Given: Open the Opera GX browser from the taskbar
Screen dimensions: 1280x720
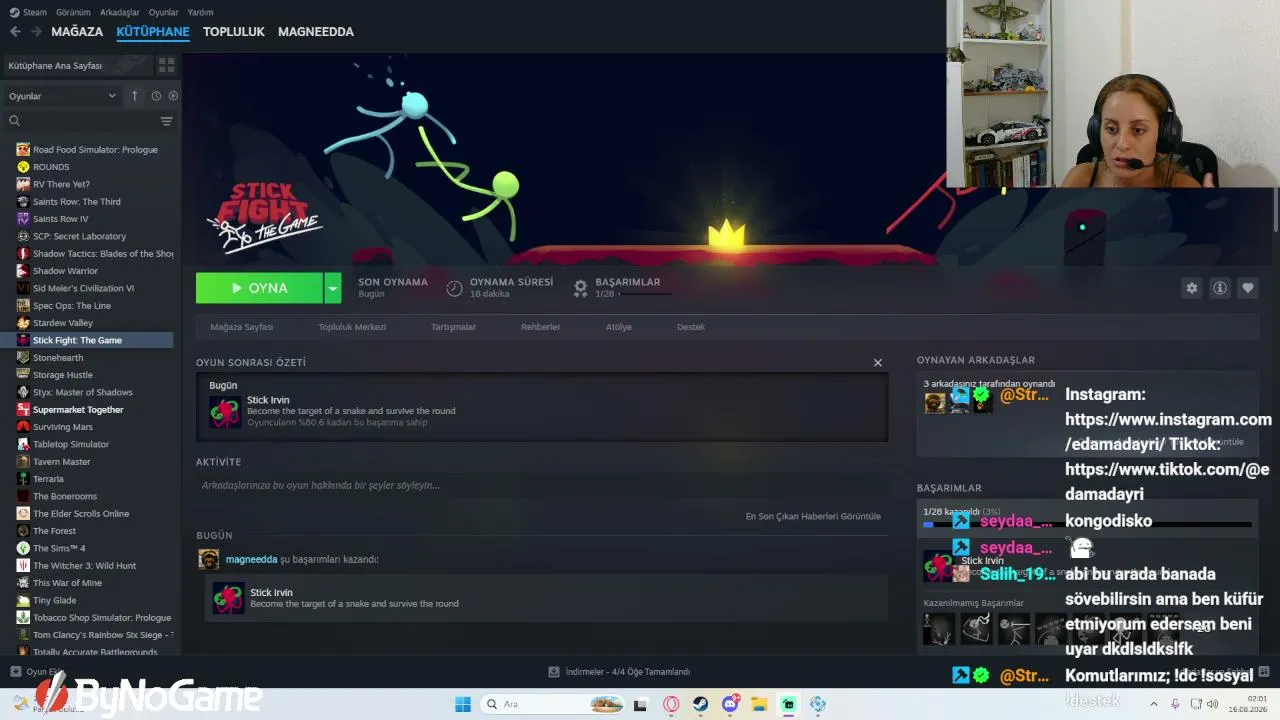Looking at the screenshot, I should (671, 704).
